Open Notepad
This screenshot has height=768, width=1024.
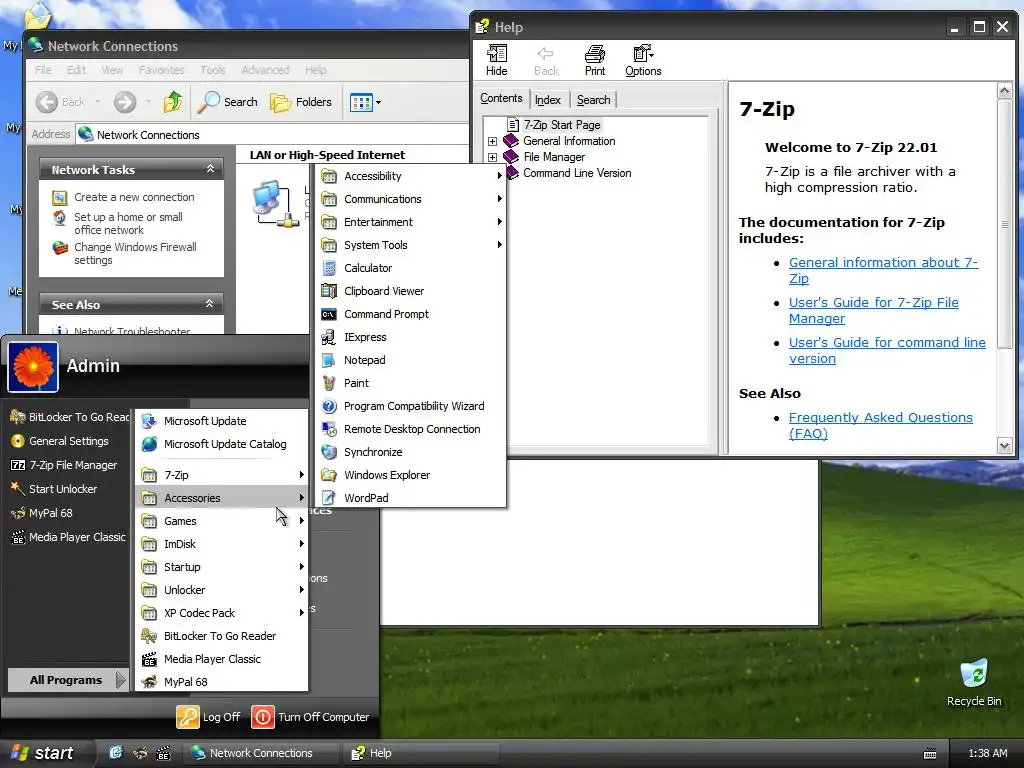click(410, 360)
